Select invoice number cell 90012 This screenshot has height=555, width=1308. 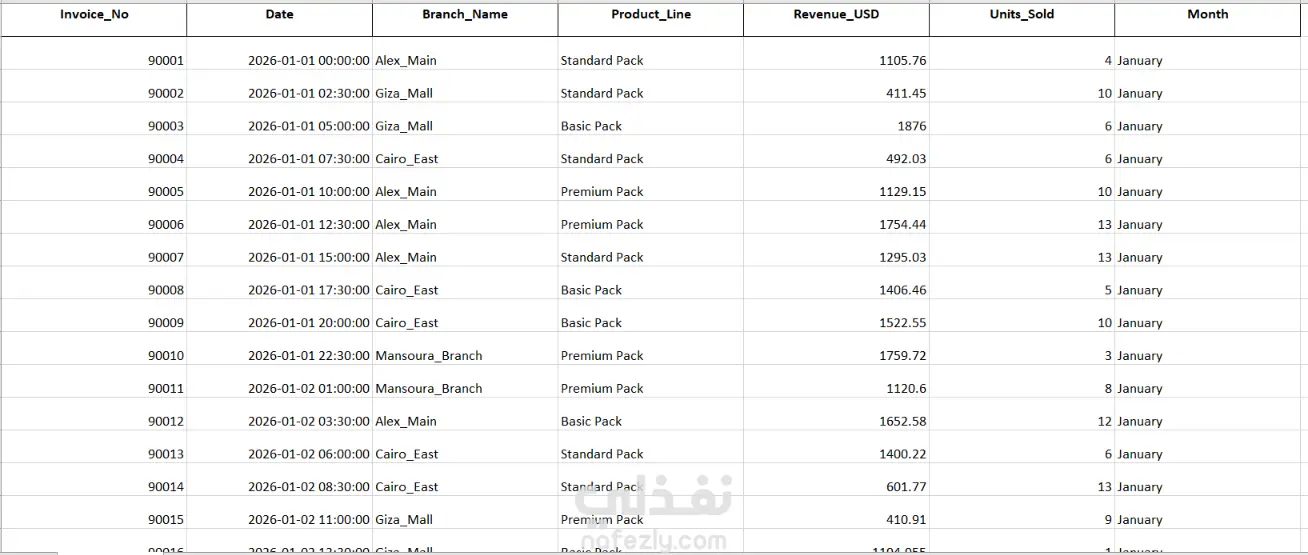[94, 422]
